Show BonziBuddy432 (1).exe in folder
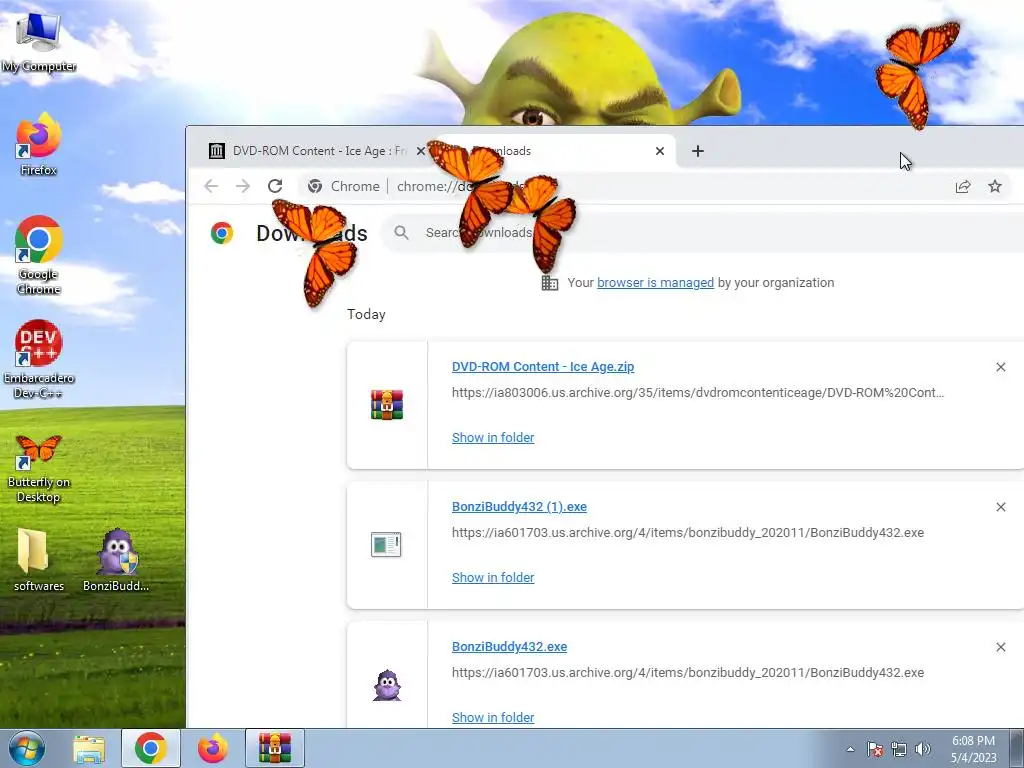This screenshot has width=1024, height=768. [x=493, y=577]
